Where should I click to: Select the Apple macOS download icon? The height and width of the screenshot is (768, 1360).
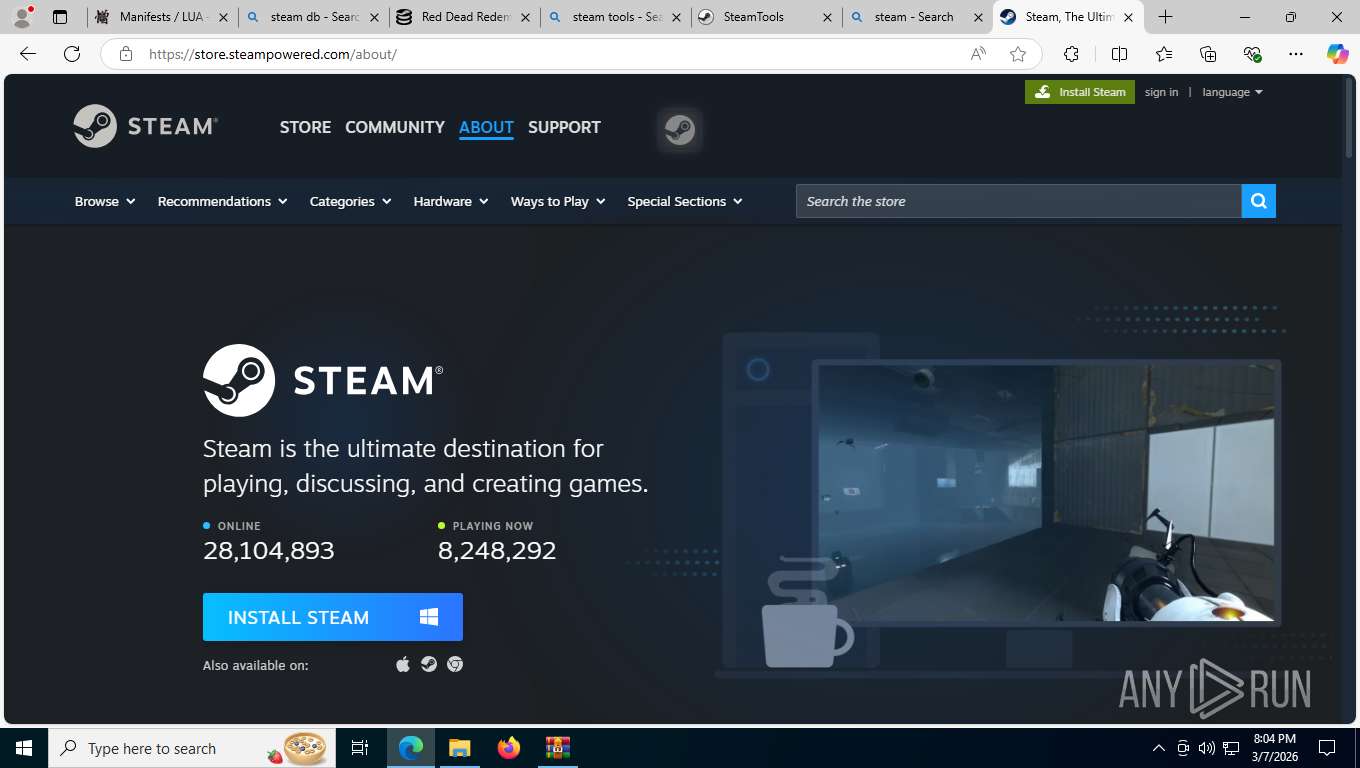click(x=403, y=664)
